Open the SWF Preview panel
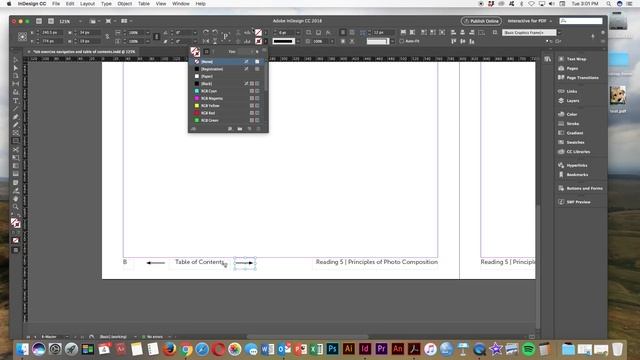The height and width of the screenshot is (360, 640). click(x=578, y=202)
